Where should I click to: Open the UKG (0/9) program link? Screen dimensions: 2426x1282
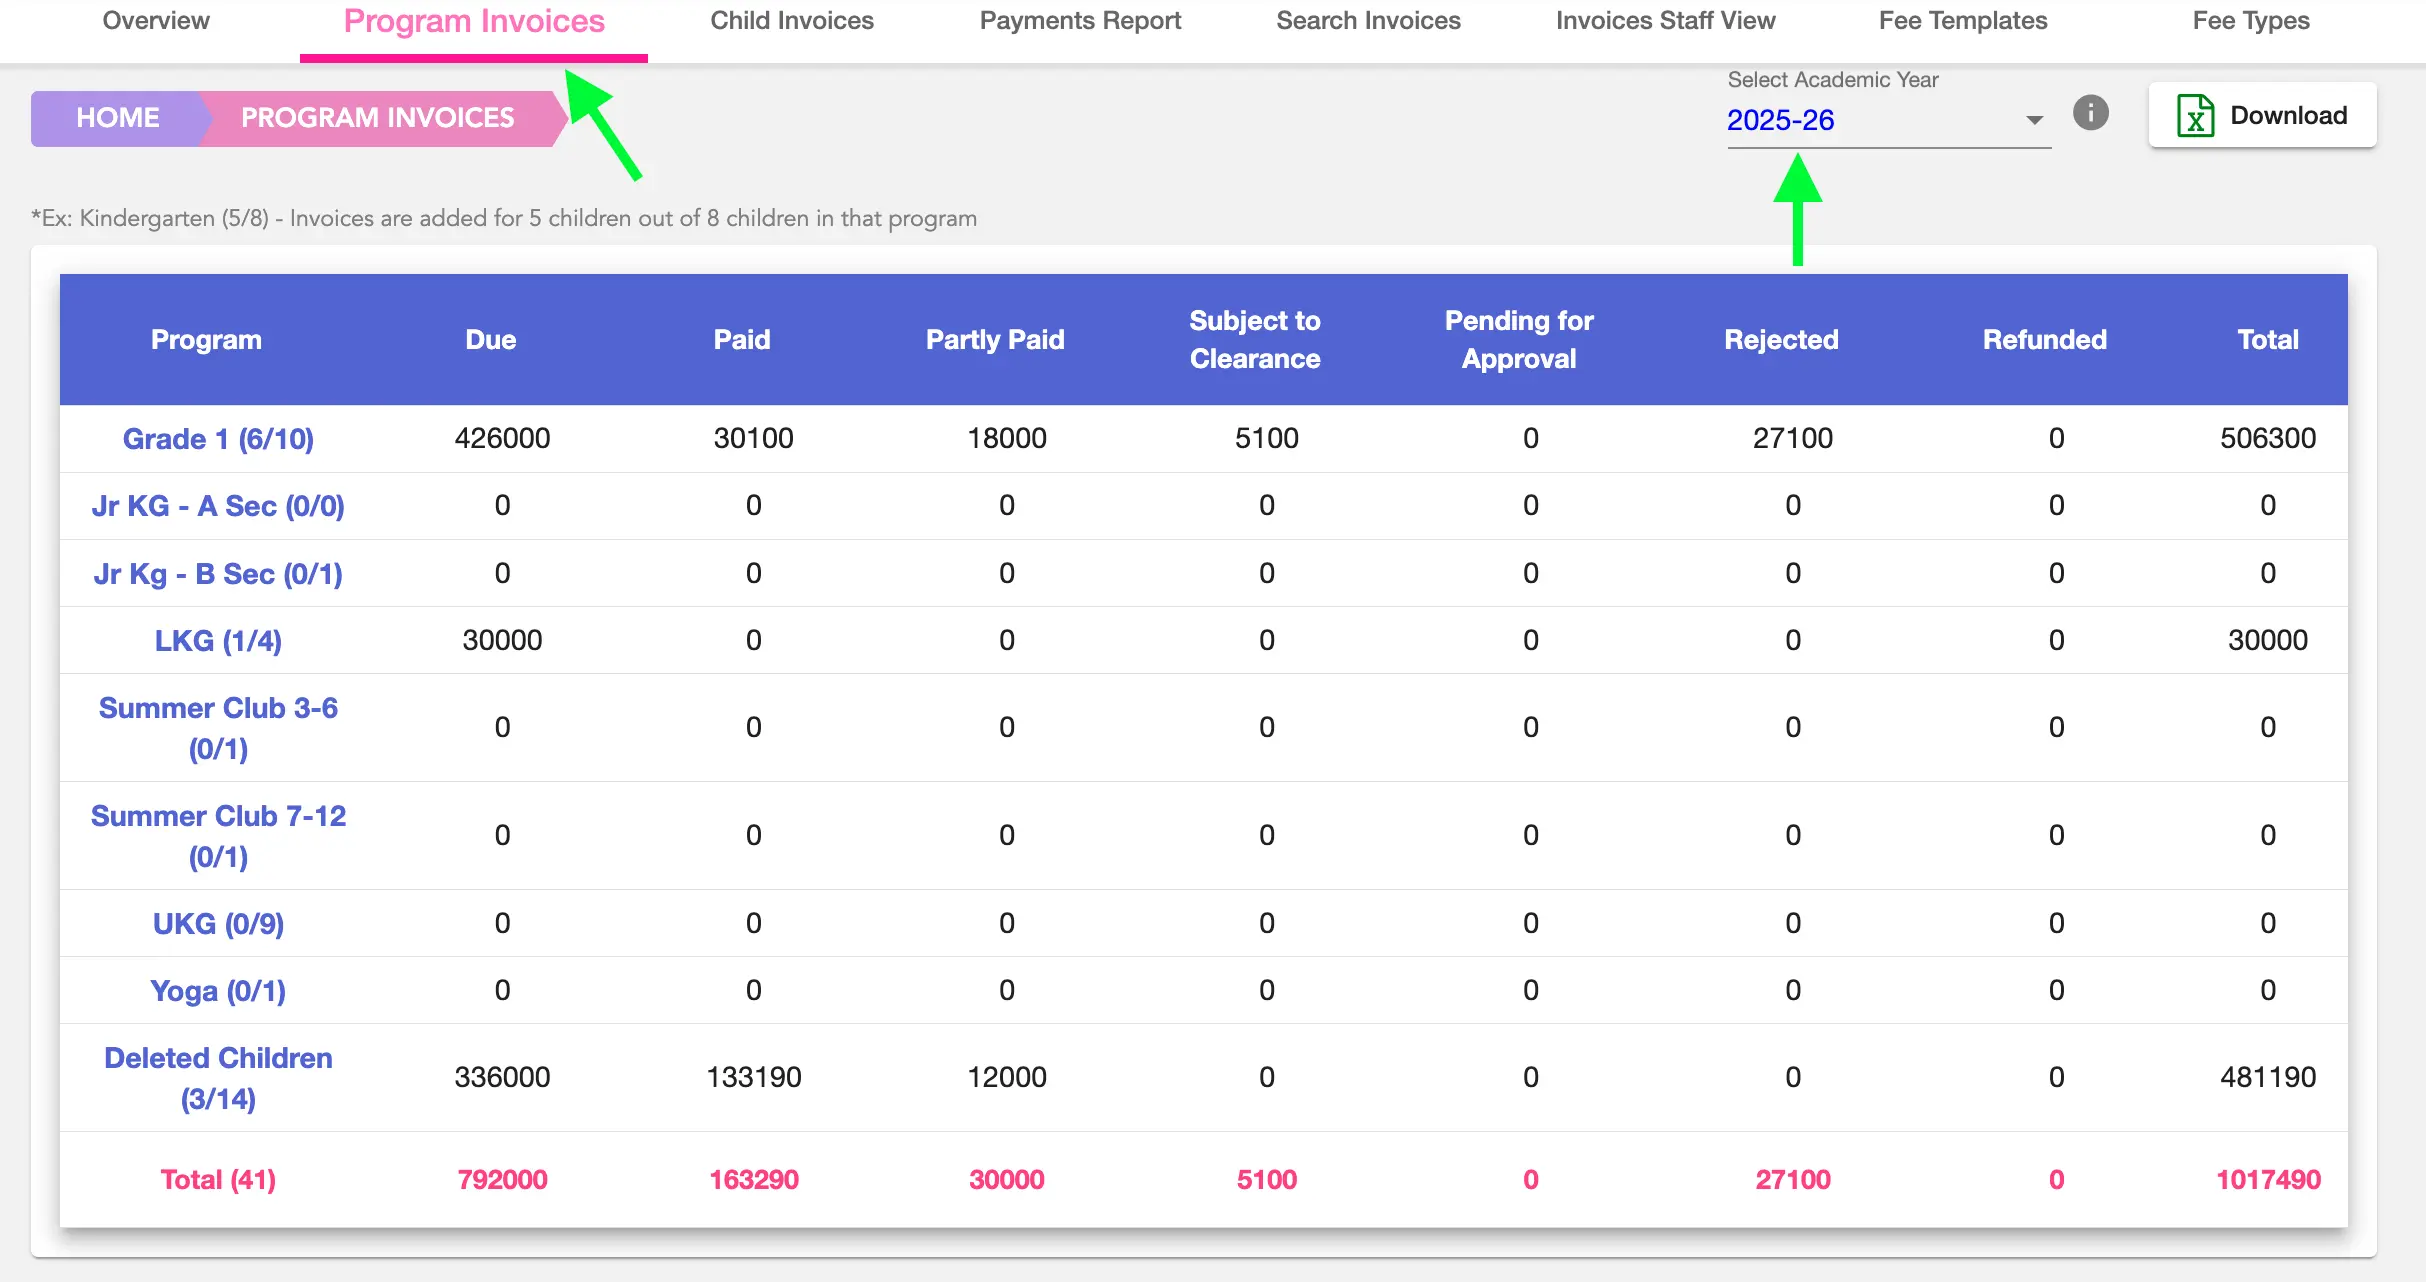click(218, 924)
